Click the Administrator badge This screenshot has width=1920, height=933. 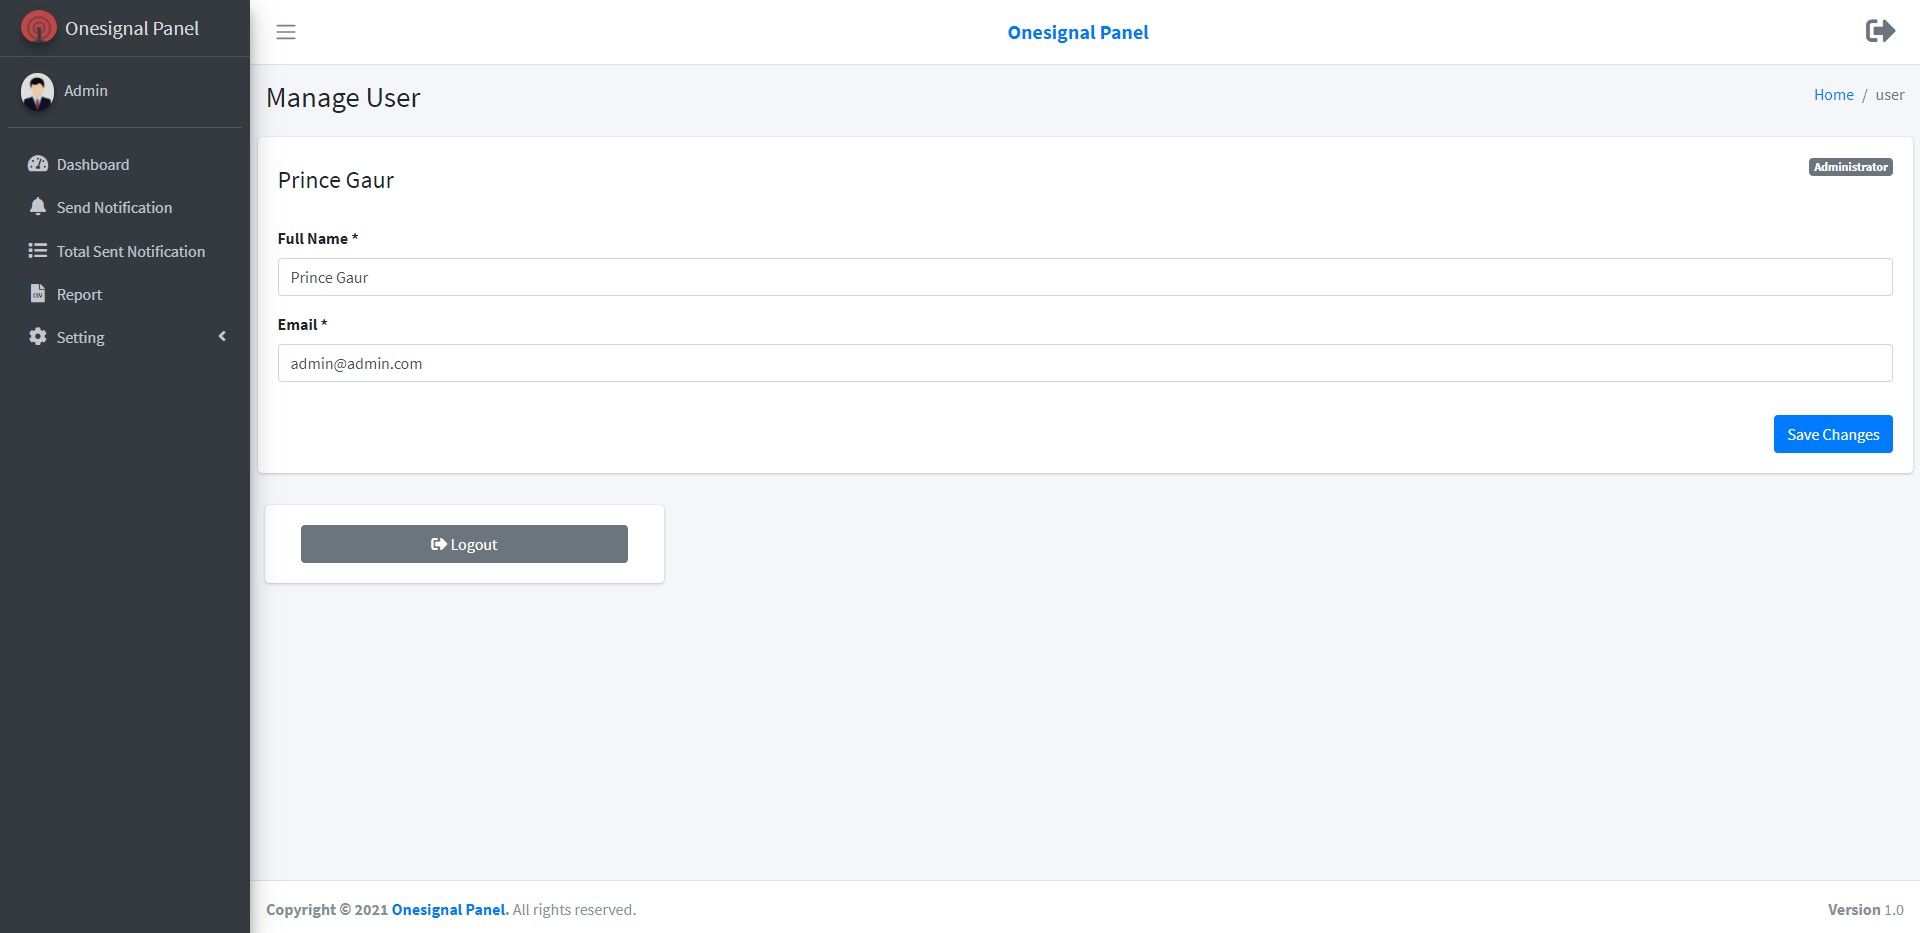click(x=1850, y=167)
